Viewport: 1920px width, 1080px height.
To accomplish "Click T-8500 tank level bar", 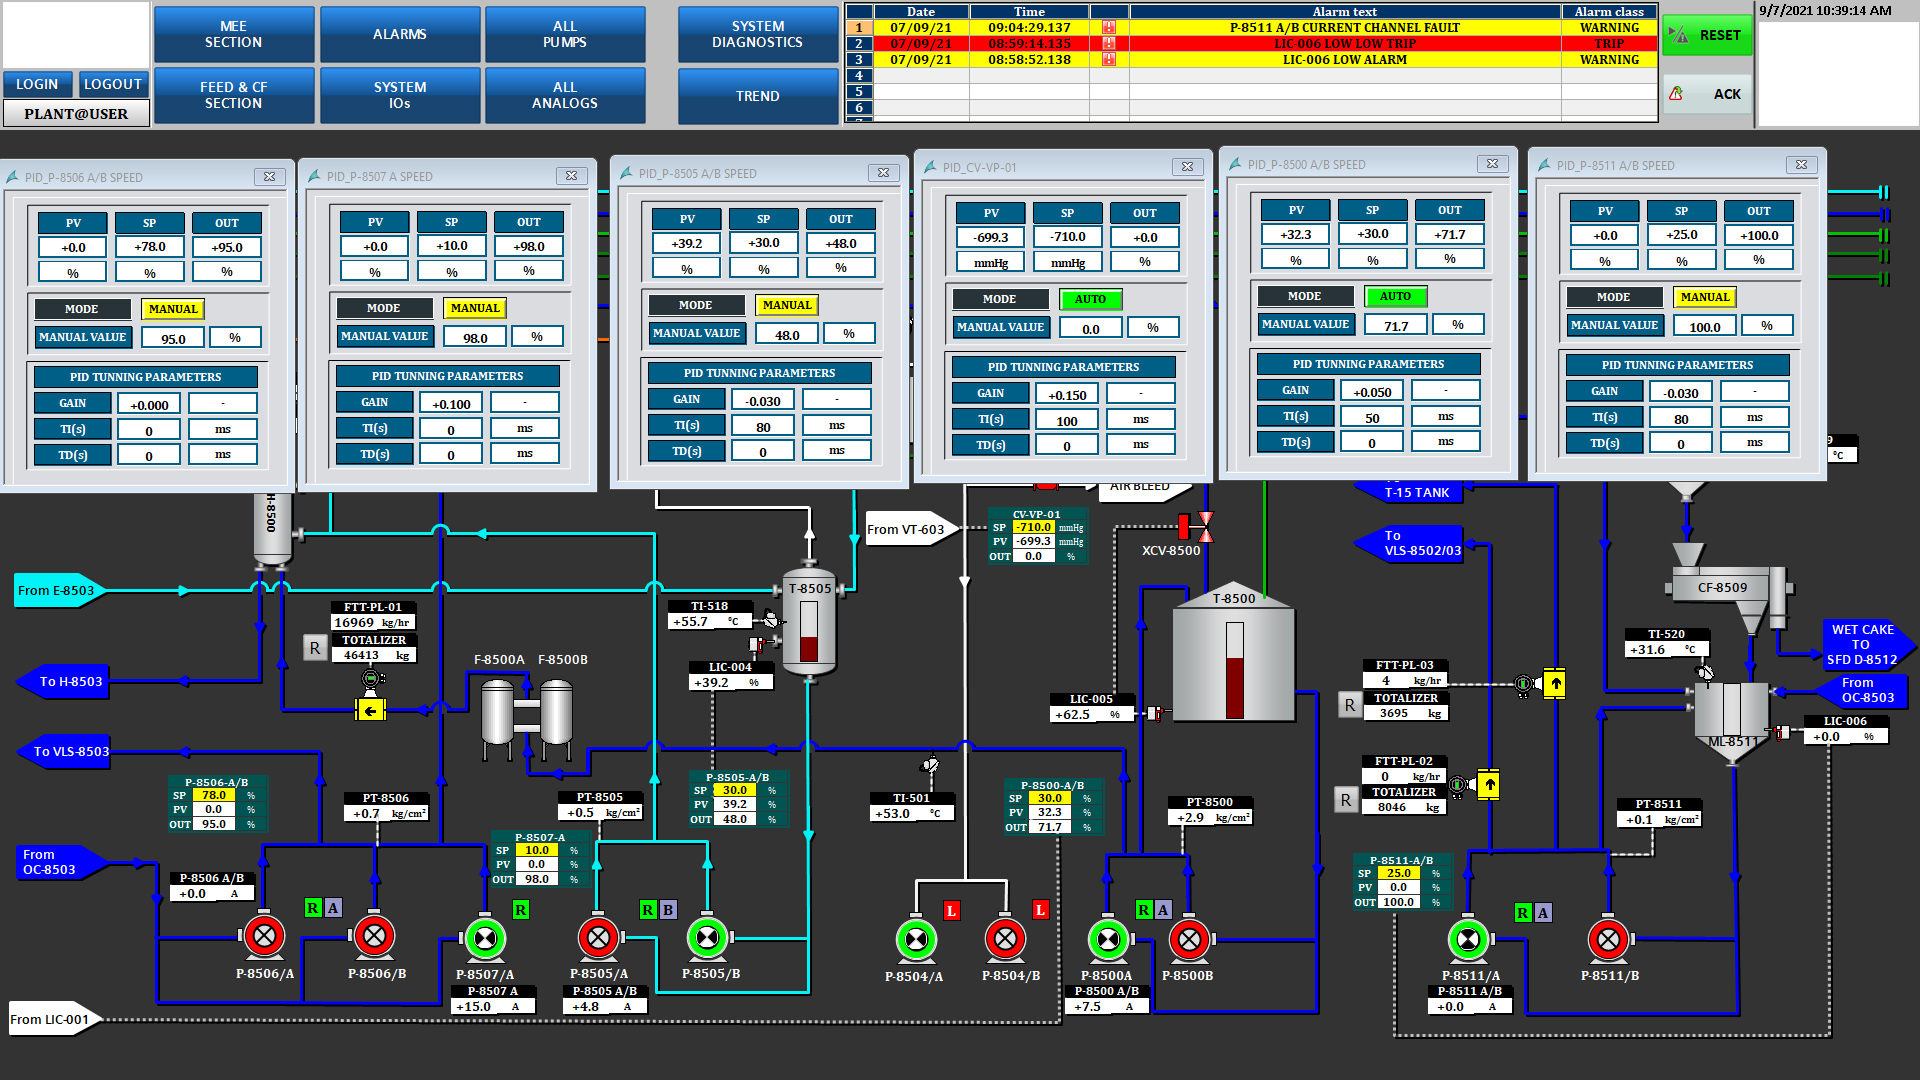I will (x=1234, y=669).
